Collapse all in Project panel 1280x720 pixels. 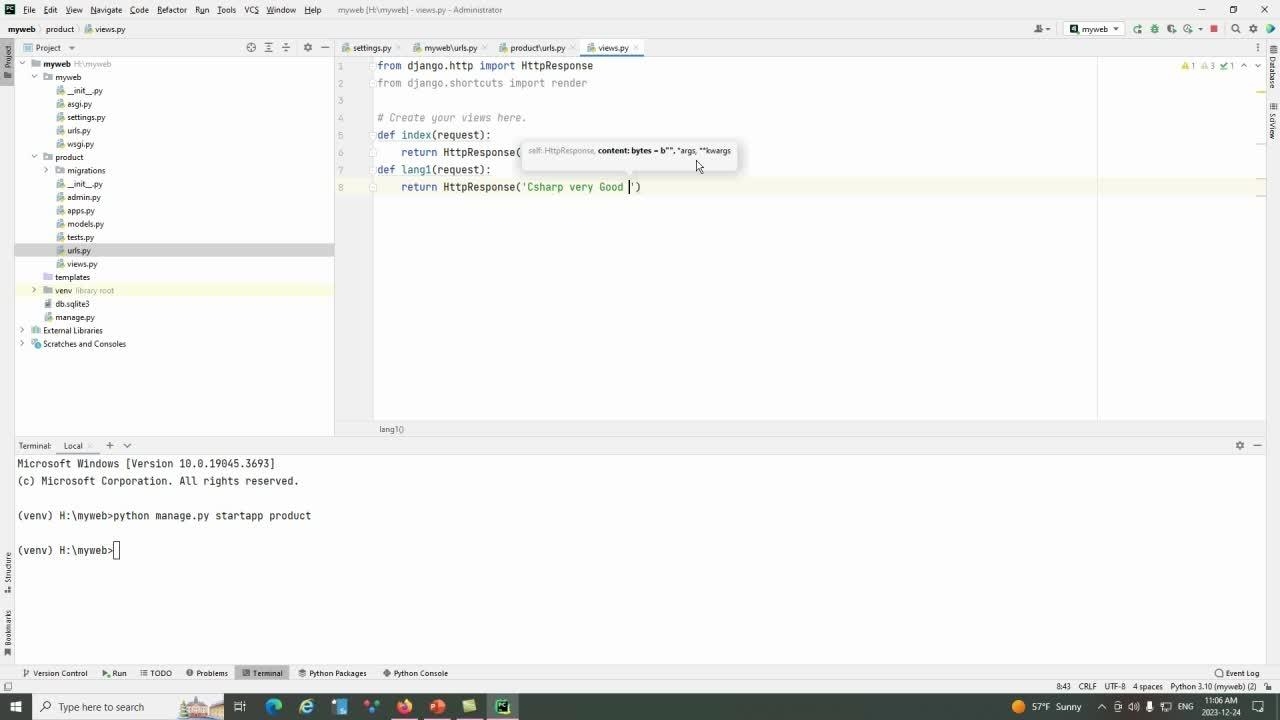pos(286,48)
